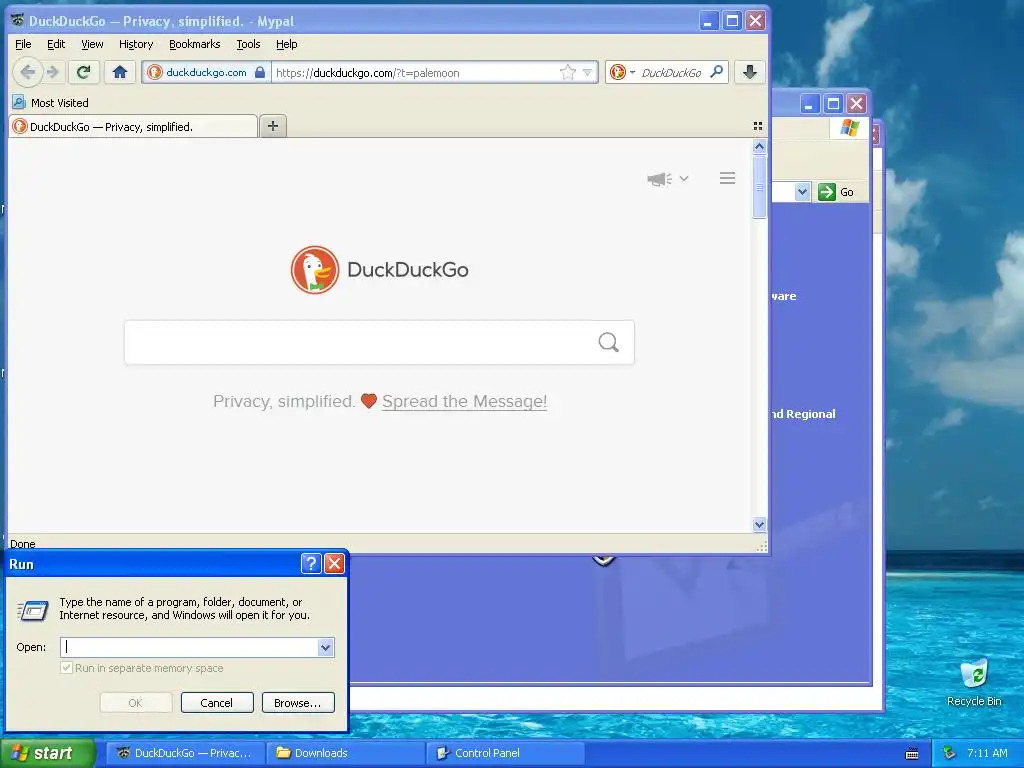
Task: Go back with the browser Back arrow
Action: click(x=27, y=72)
